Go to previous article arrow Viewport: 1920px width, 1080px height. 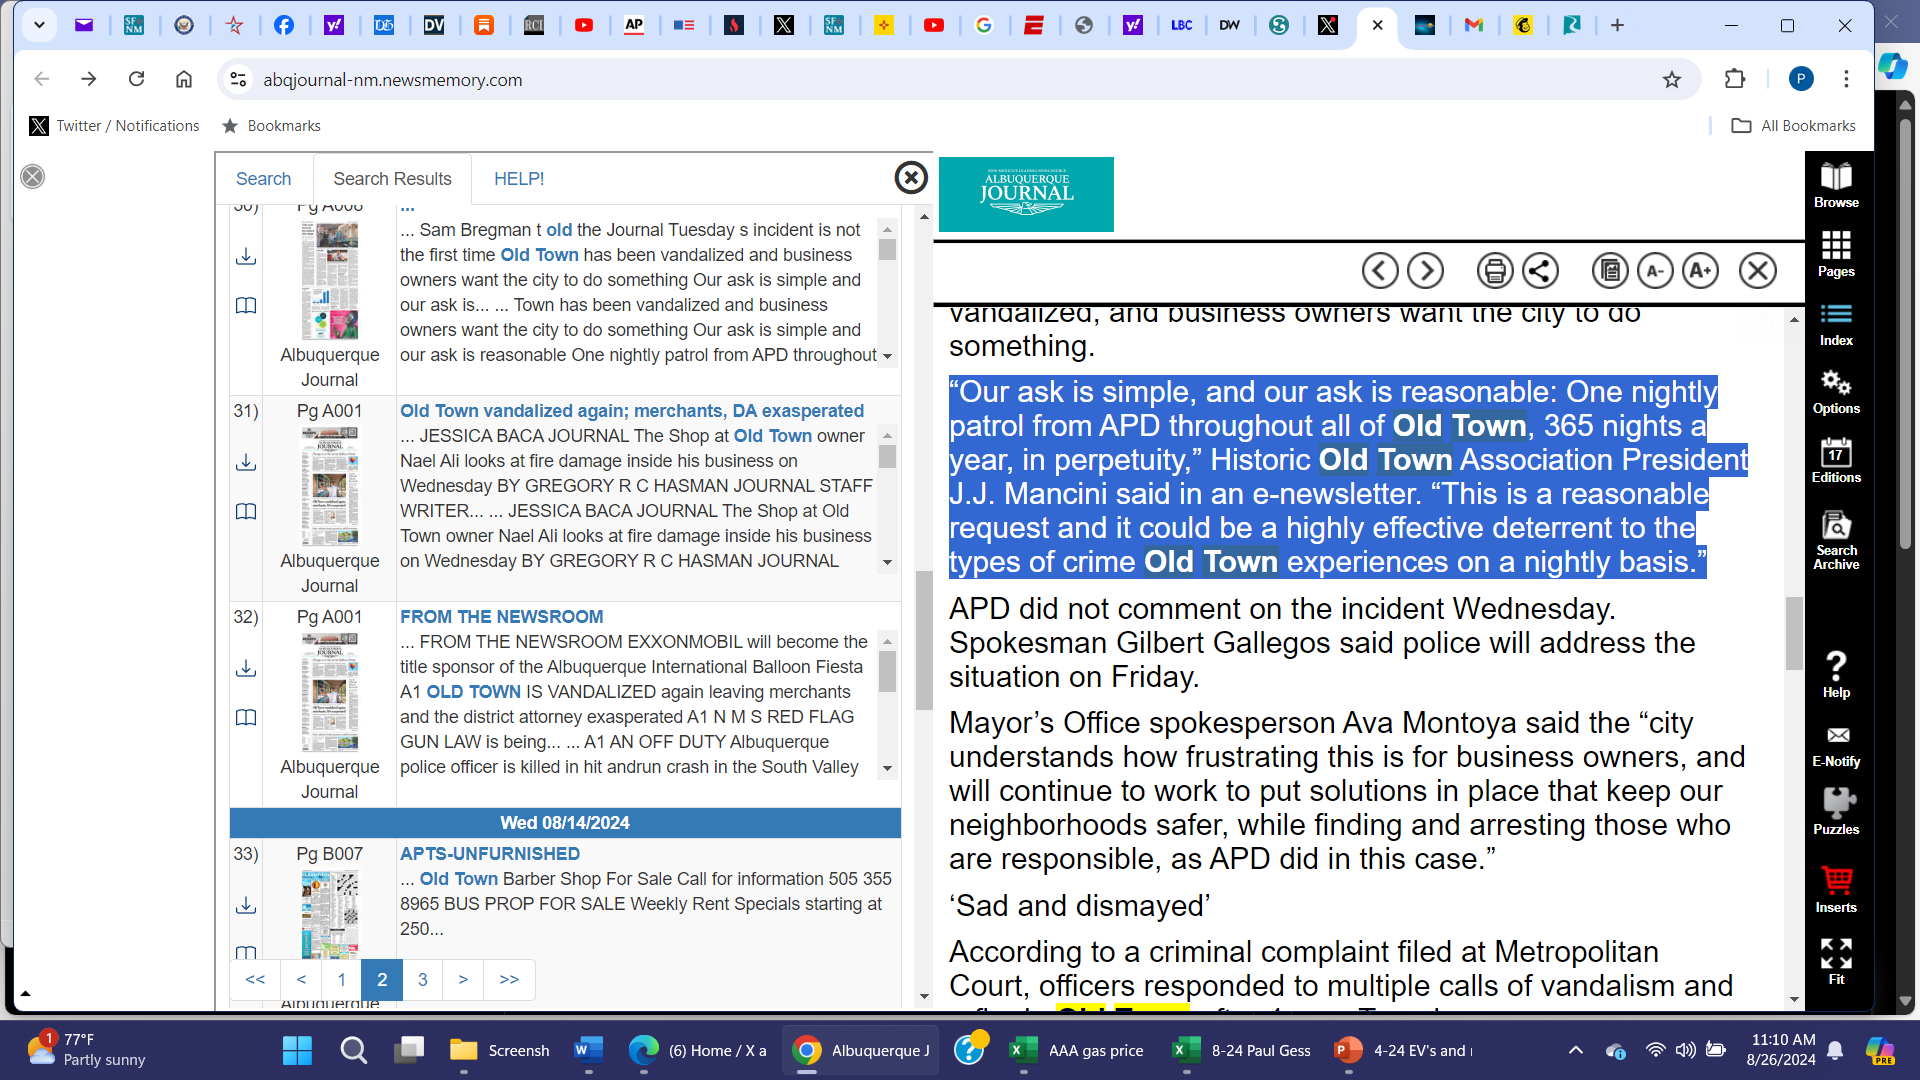coord(1380,271)
